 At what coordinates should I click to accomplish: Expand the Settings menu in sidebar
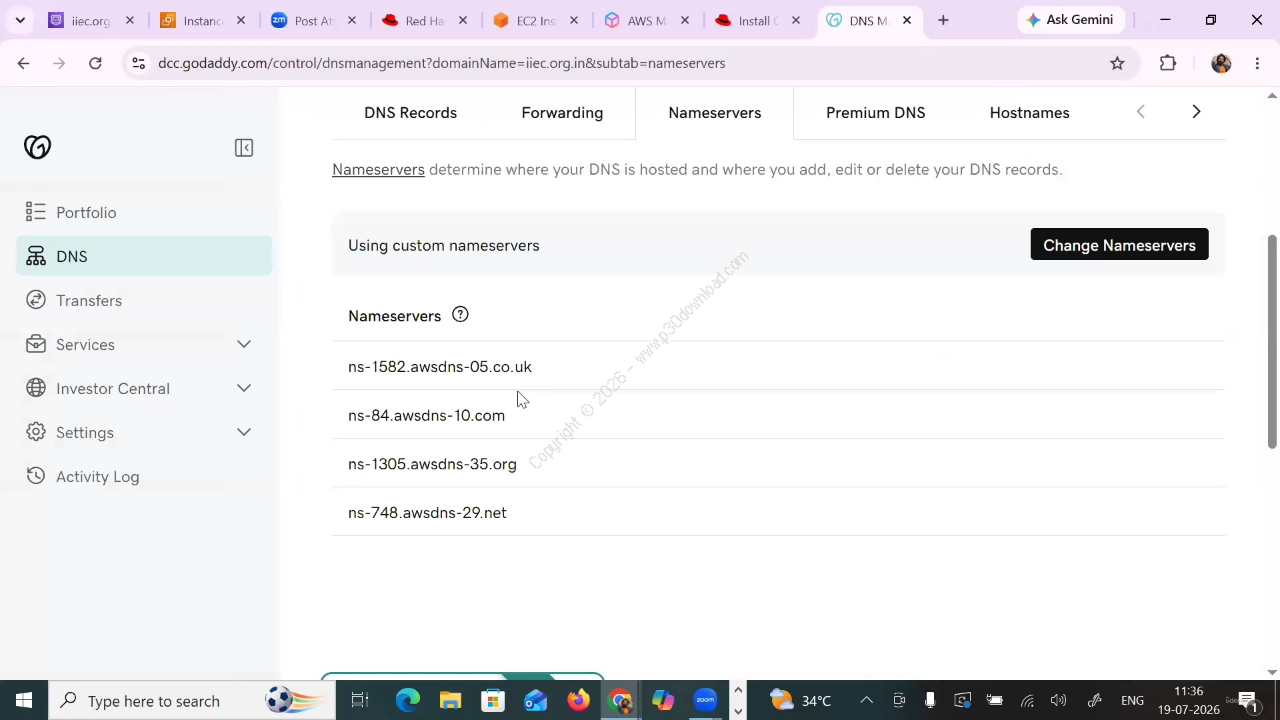[144, 432]
